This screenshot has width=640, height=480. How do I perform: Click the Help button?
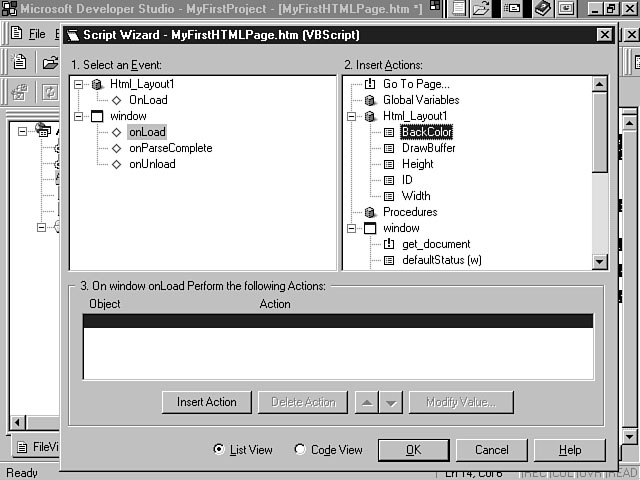(569, 450)
